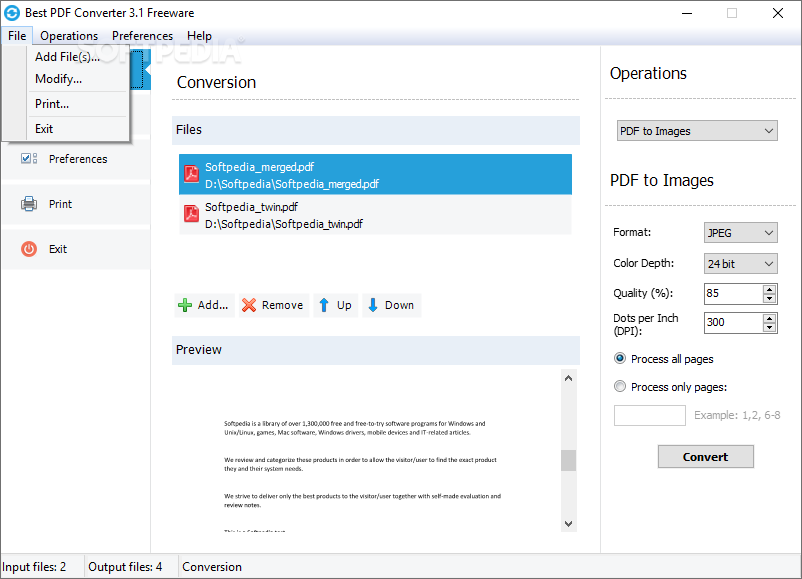This screenshot has width=802, height=579.
Task: Open the Format JPEG dropdown
Action: coord(741,233)
